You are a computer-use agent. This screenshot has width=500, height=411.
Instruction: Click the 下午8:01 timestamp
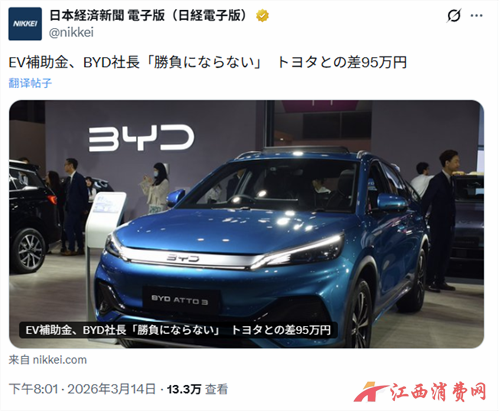(x=33, y=389)
